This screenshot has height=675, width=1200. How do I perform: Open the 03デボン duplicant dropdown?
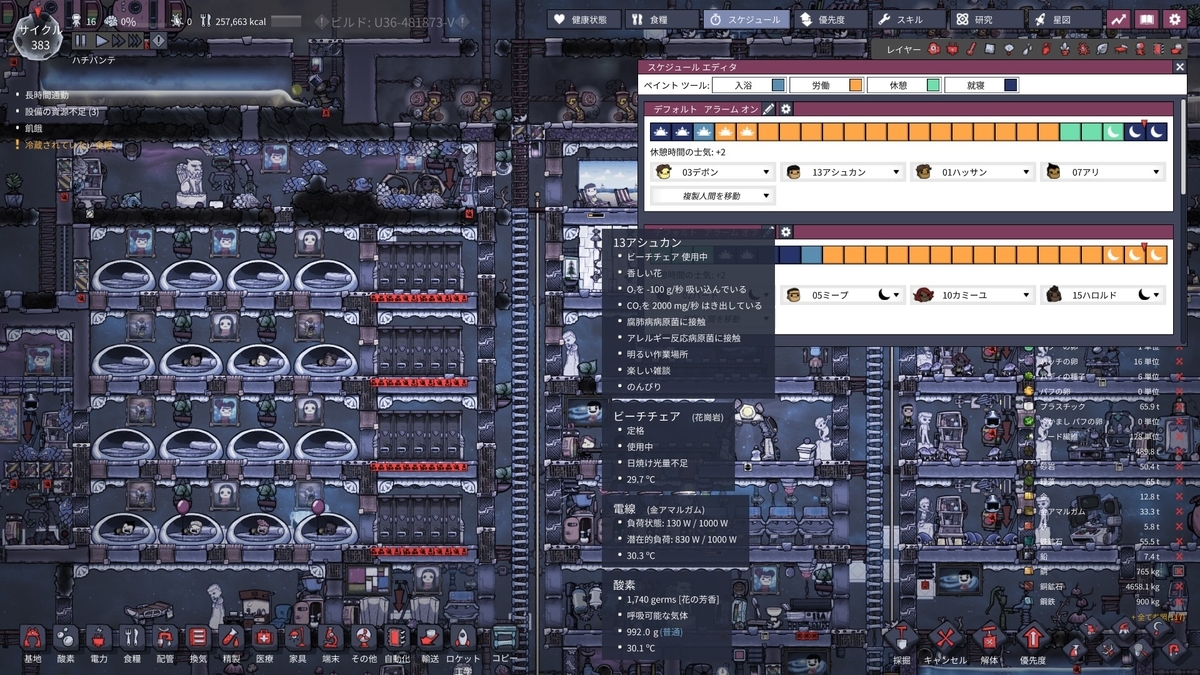[714, 172]
